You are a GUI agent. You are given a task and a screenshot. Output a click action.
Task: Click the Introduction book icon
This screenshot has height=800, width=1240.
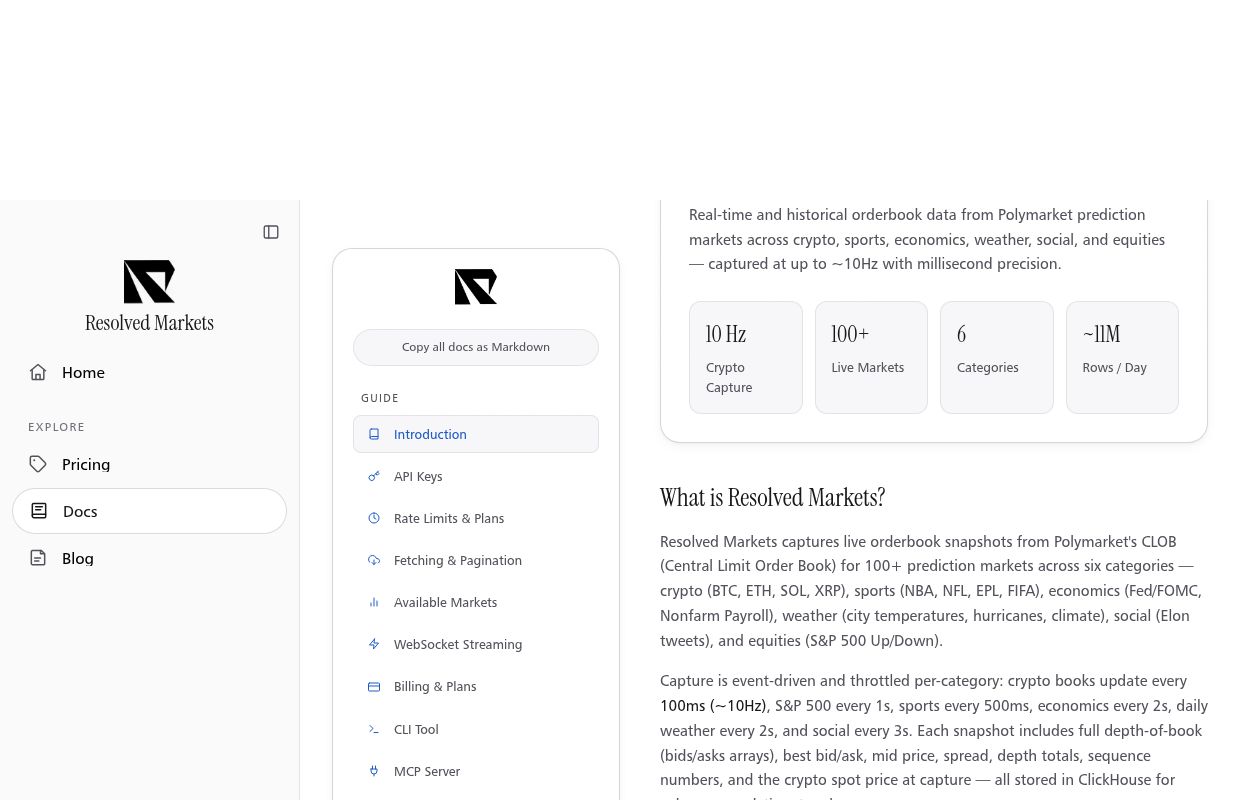(x=374, y=434)
